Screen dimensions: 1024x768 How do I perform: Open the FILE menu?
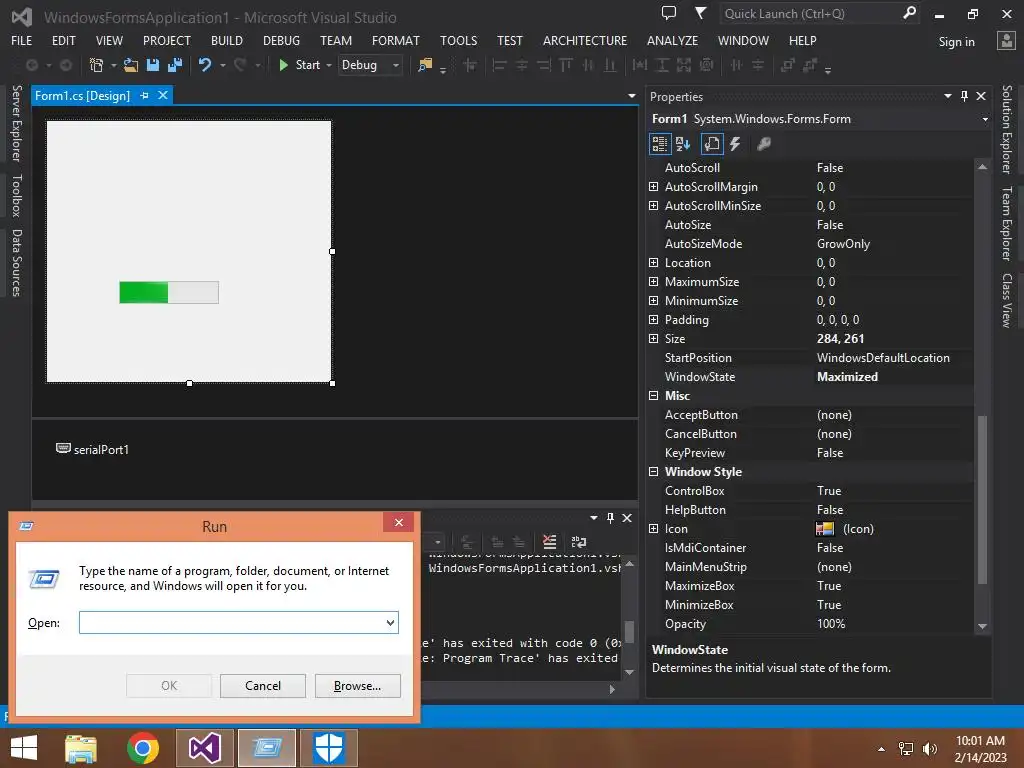[22, 40]
